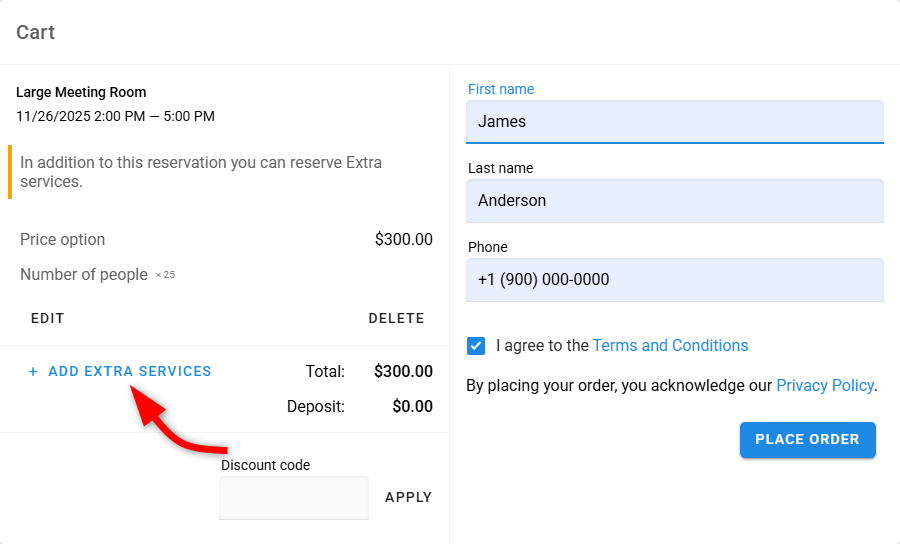Focus the First name field
The width and height of the screenshot is (900, 544).
[674, 122]
